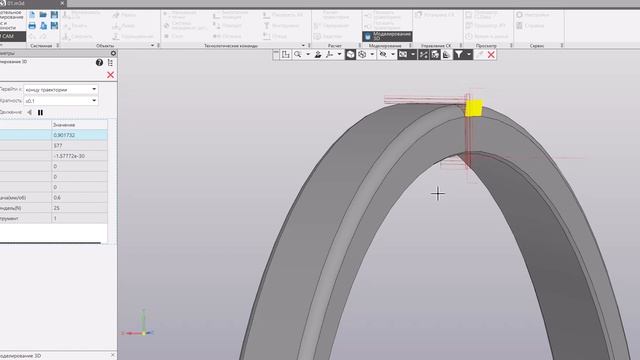Screen dimensions: 640x360
Task: Expand dropdown beside the highlighted perspective icon
Action: point(413,54)
